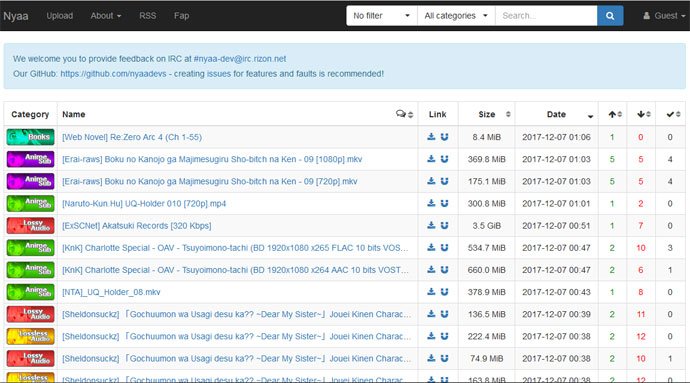Image resolution: width=690 pixels, height=383 pixels.
Task: Focus the Search text field
Action: (x=546, y=16)
